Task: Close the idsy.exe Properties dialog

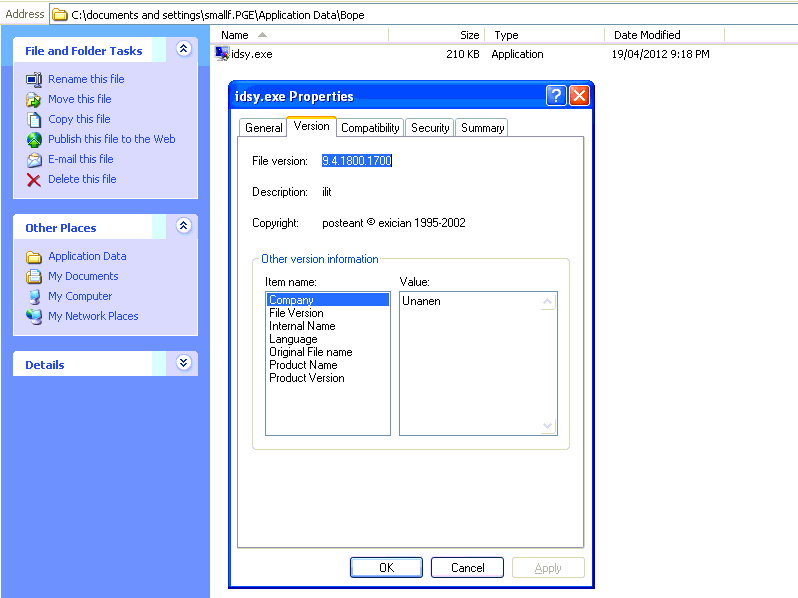Action: [x=579, y=95]
